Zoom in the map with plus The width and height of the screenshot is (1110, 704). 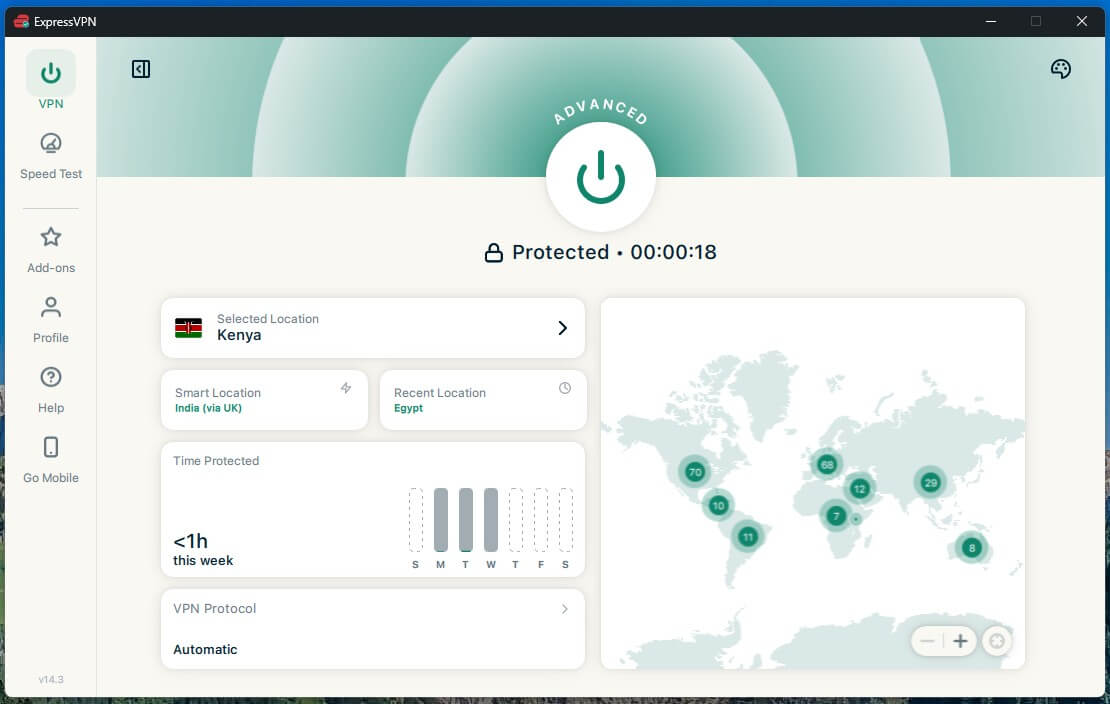(x=960, y=642)
